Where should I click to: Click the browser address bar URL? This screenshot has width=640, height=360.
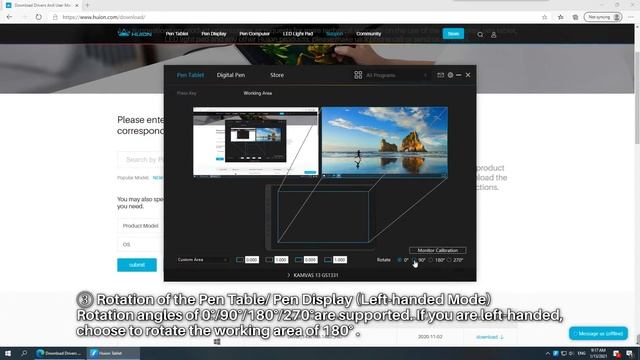[104, 17]
